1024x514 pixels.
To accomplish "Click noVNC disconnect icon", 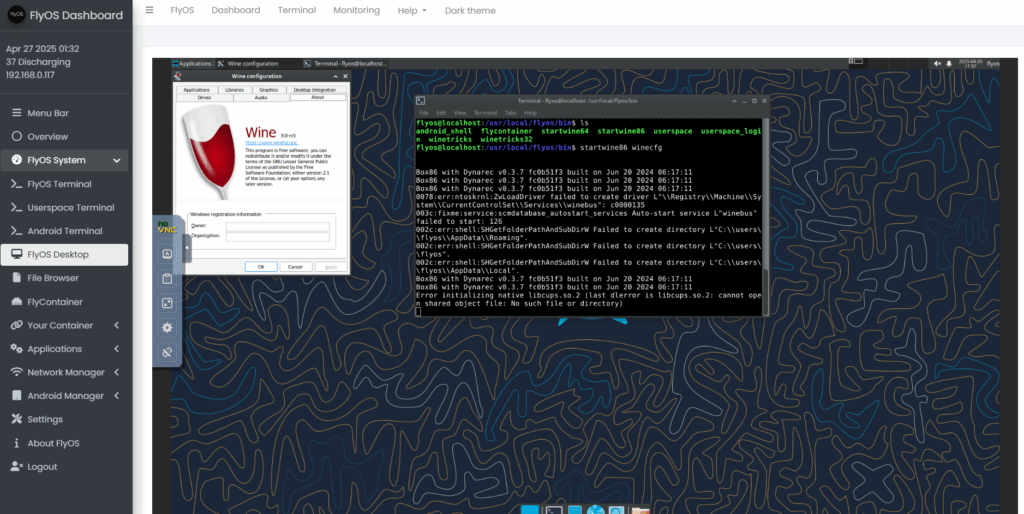I will (x=167, y=352).
